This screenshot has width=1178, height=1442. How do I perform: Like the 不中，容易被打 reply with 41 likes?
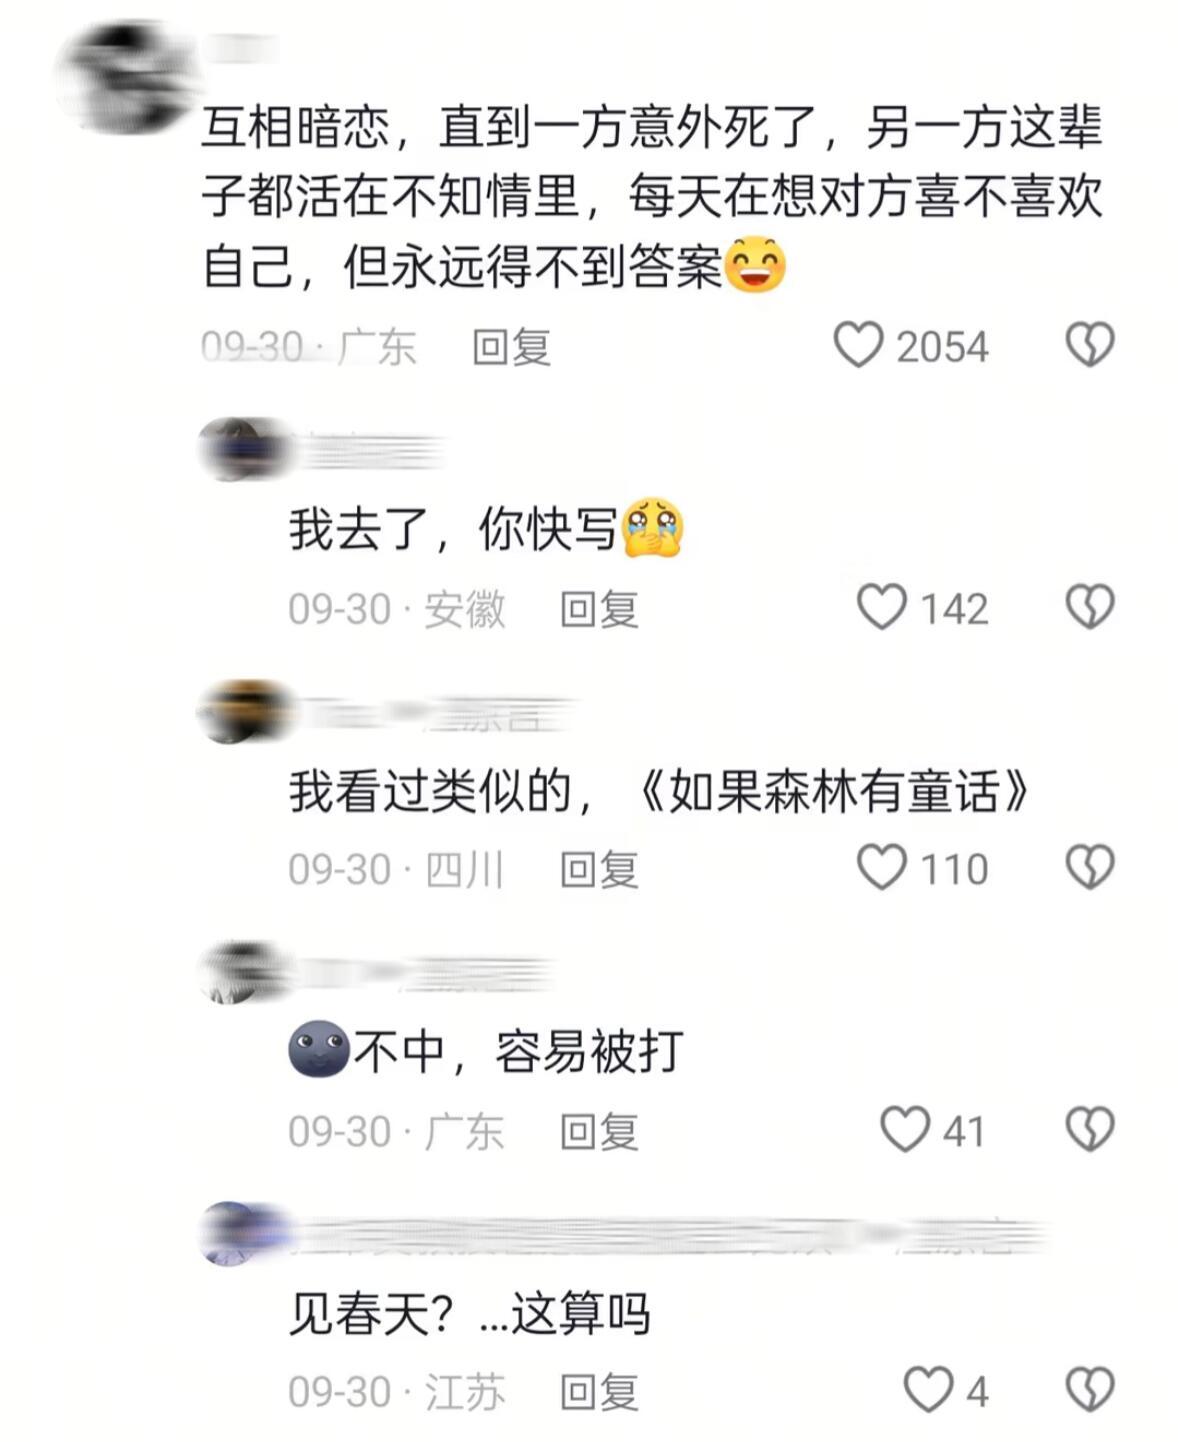click(904, 1129)
